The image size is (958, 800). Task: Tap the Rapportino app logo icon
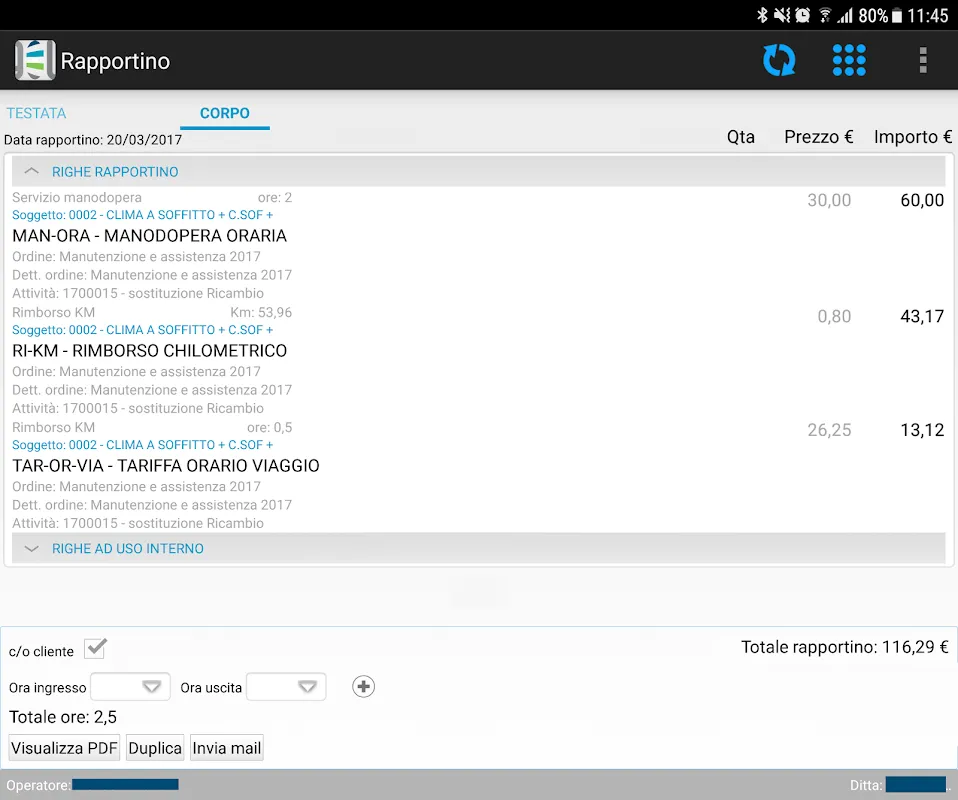[x=35, y=61]
